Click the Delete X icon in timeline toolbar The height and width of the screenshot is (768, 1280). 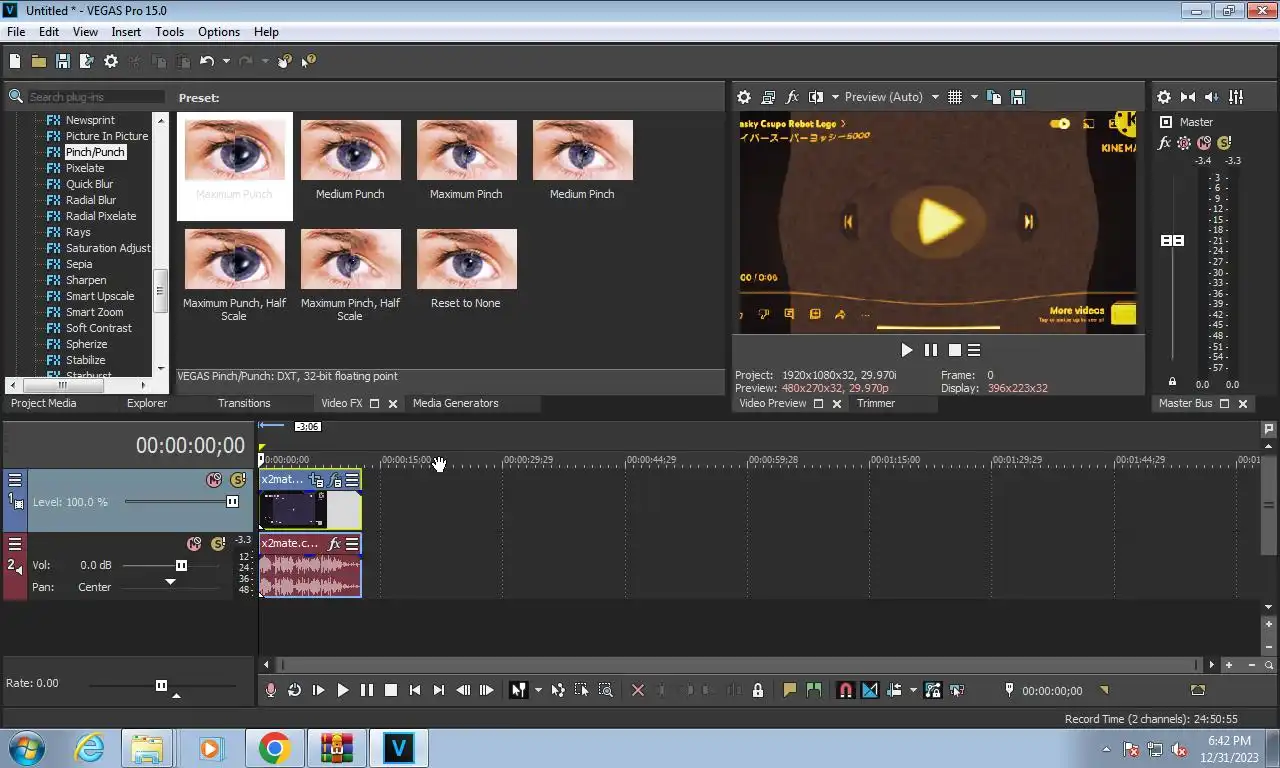pyautogui.click(x=638, y=690)
